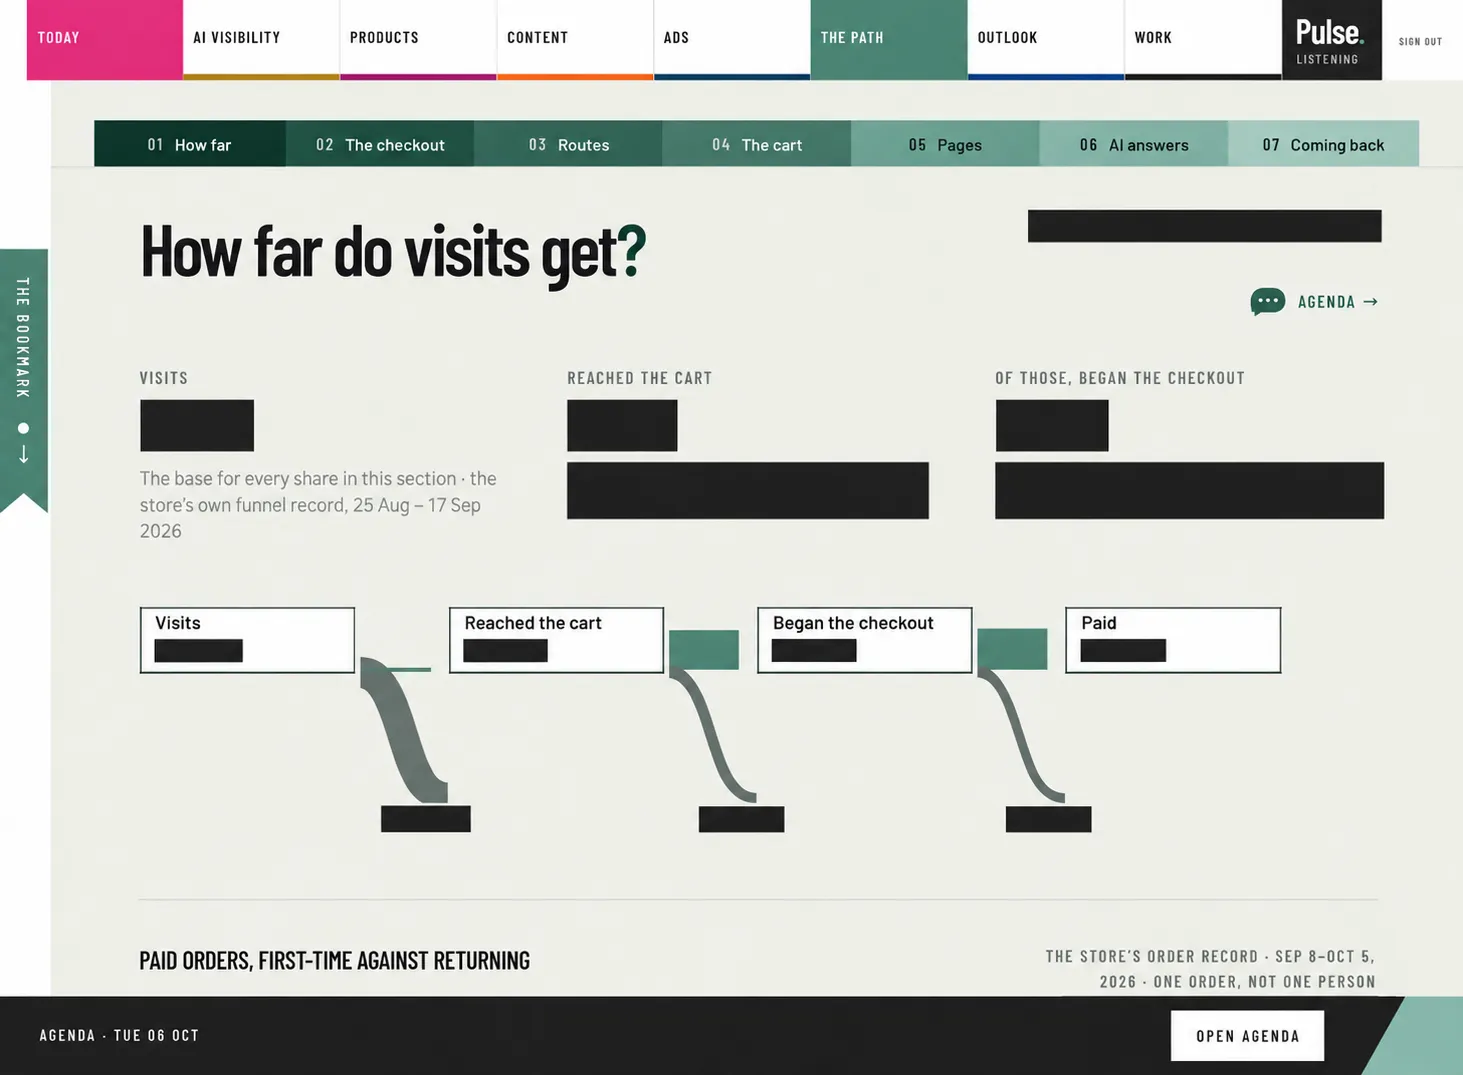The height and width of the screenshot is (1075, 1463).
Task: Go to section 04 The cart
Action: [x=757, y=144]
